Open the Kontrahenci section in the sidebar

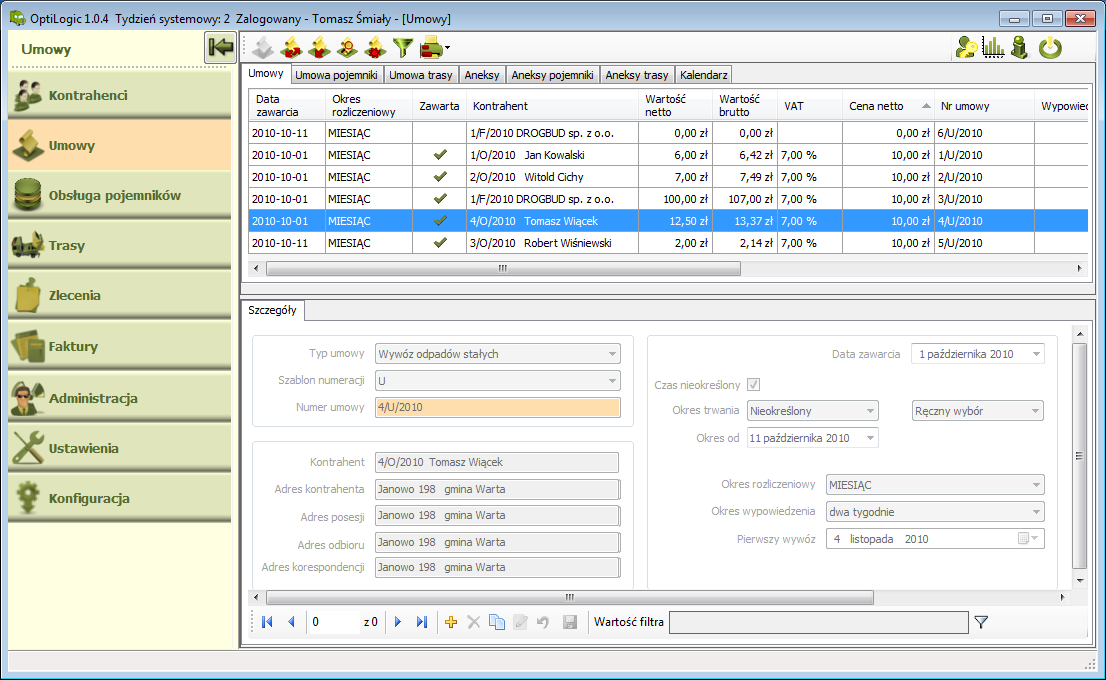tap(119, 95)
